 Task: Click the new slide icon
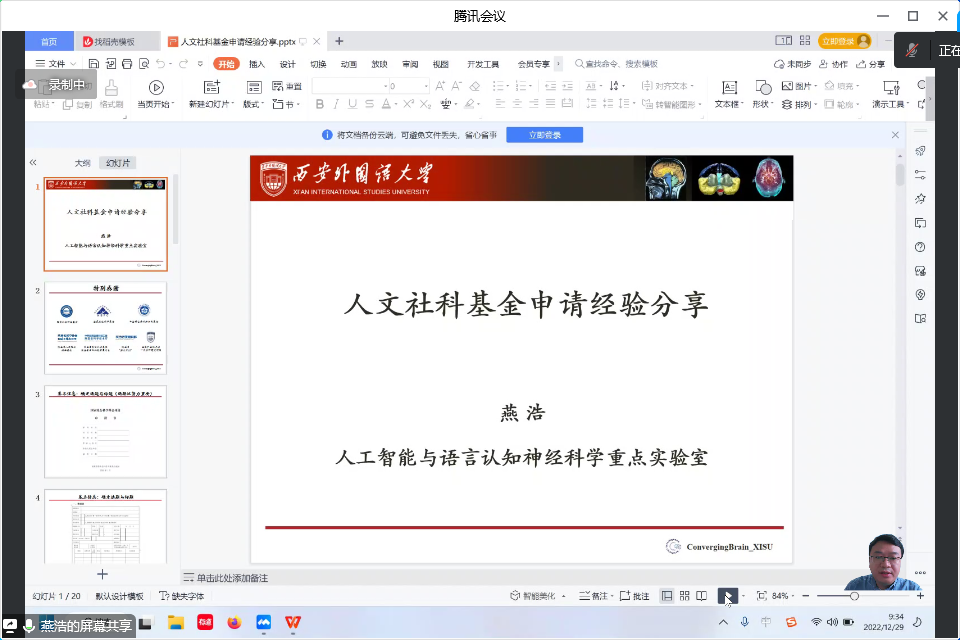[211, 88]
